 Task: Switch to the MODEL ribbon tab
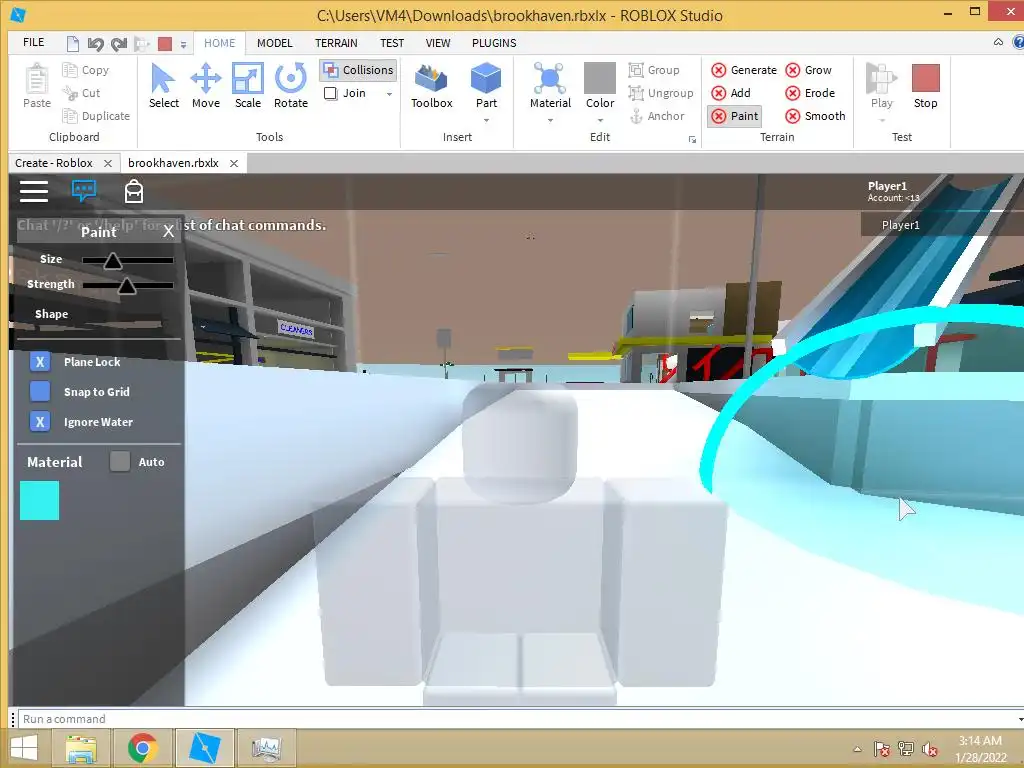pos(274,43)
